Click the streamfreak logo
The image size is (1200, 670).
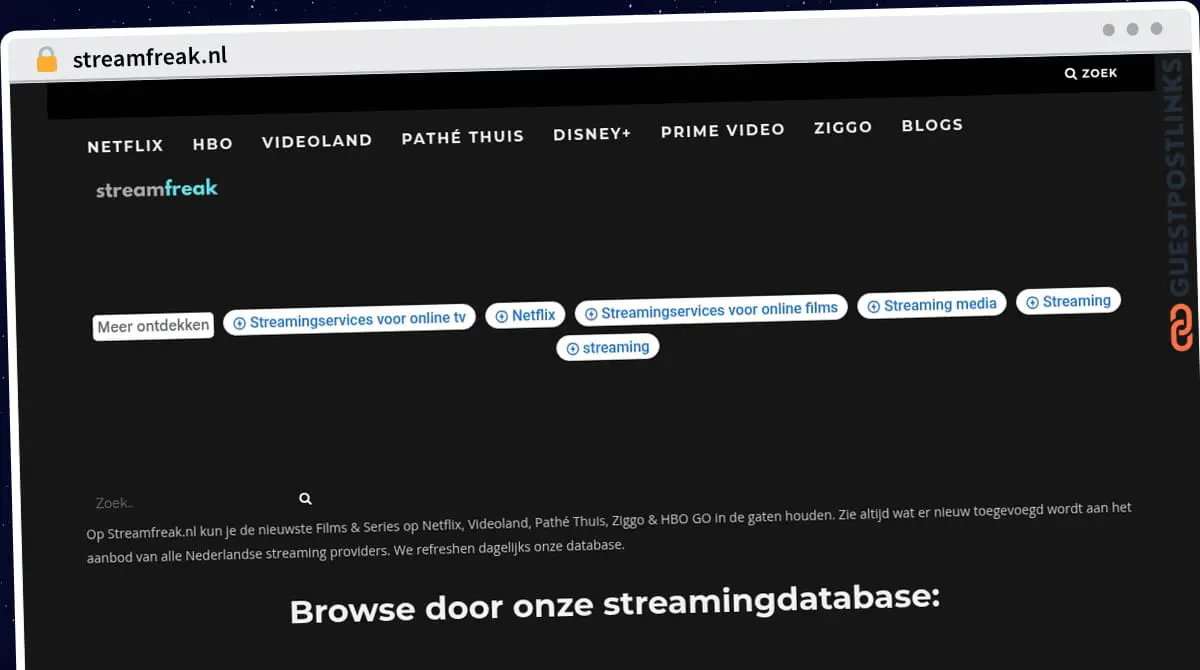[157, 189]
